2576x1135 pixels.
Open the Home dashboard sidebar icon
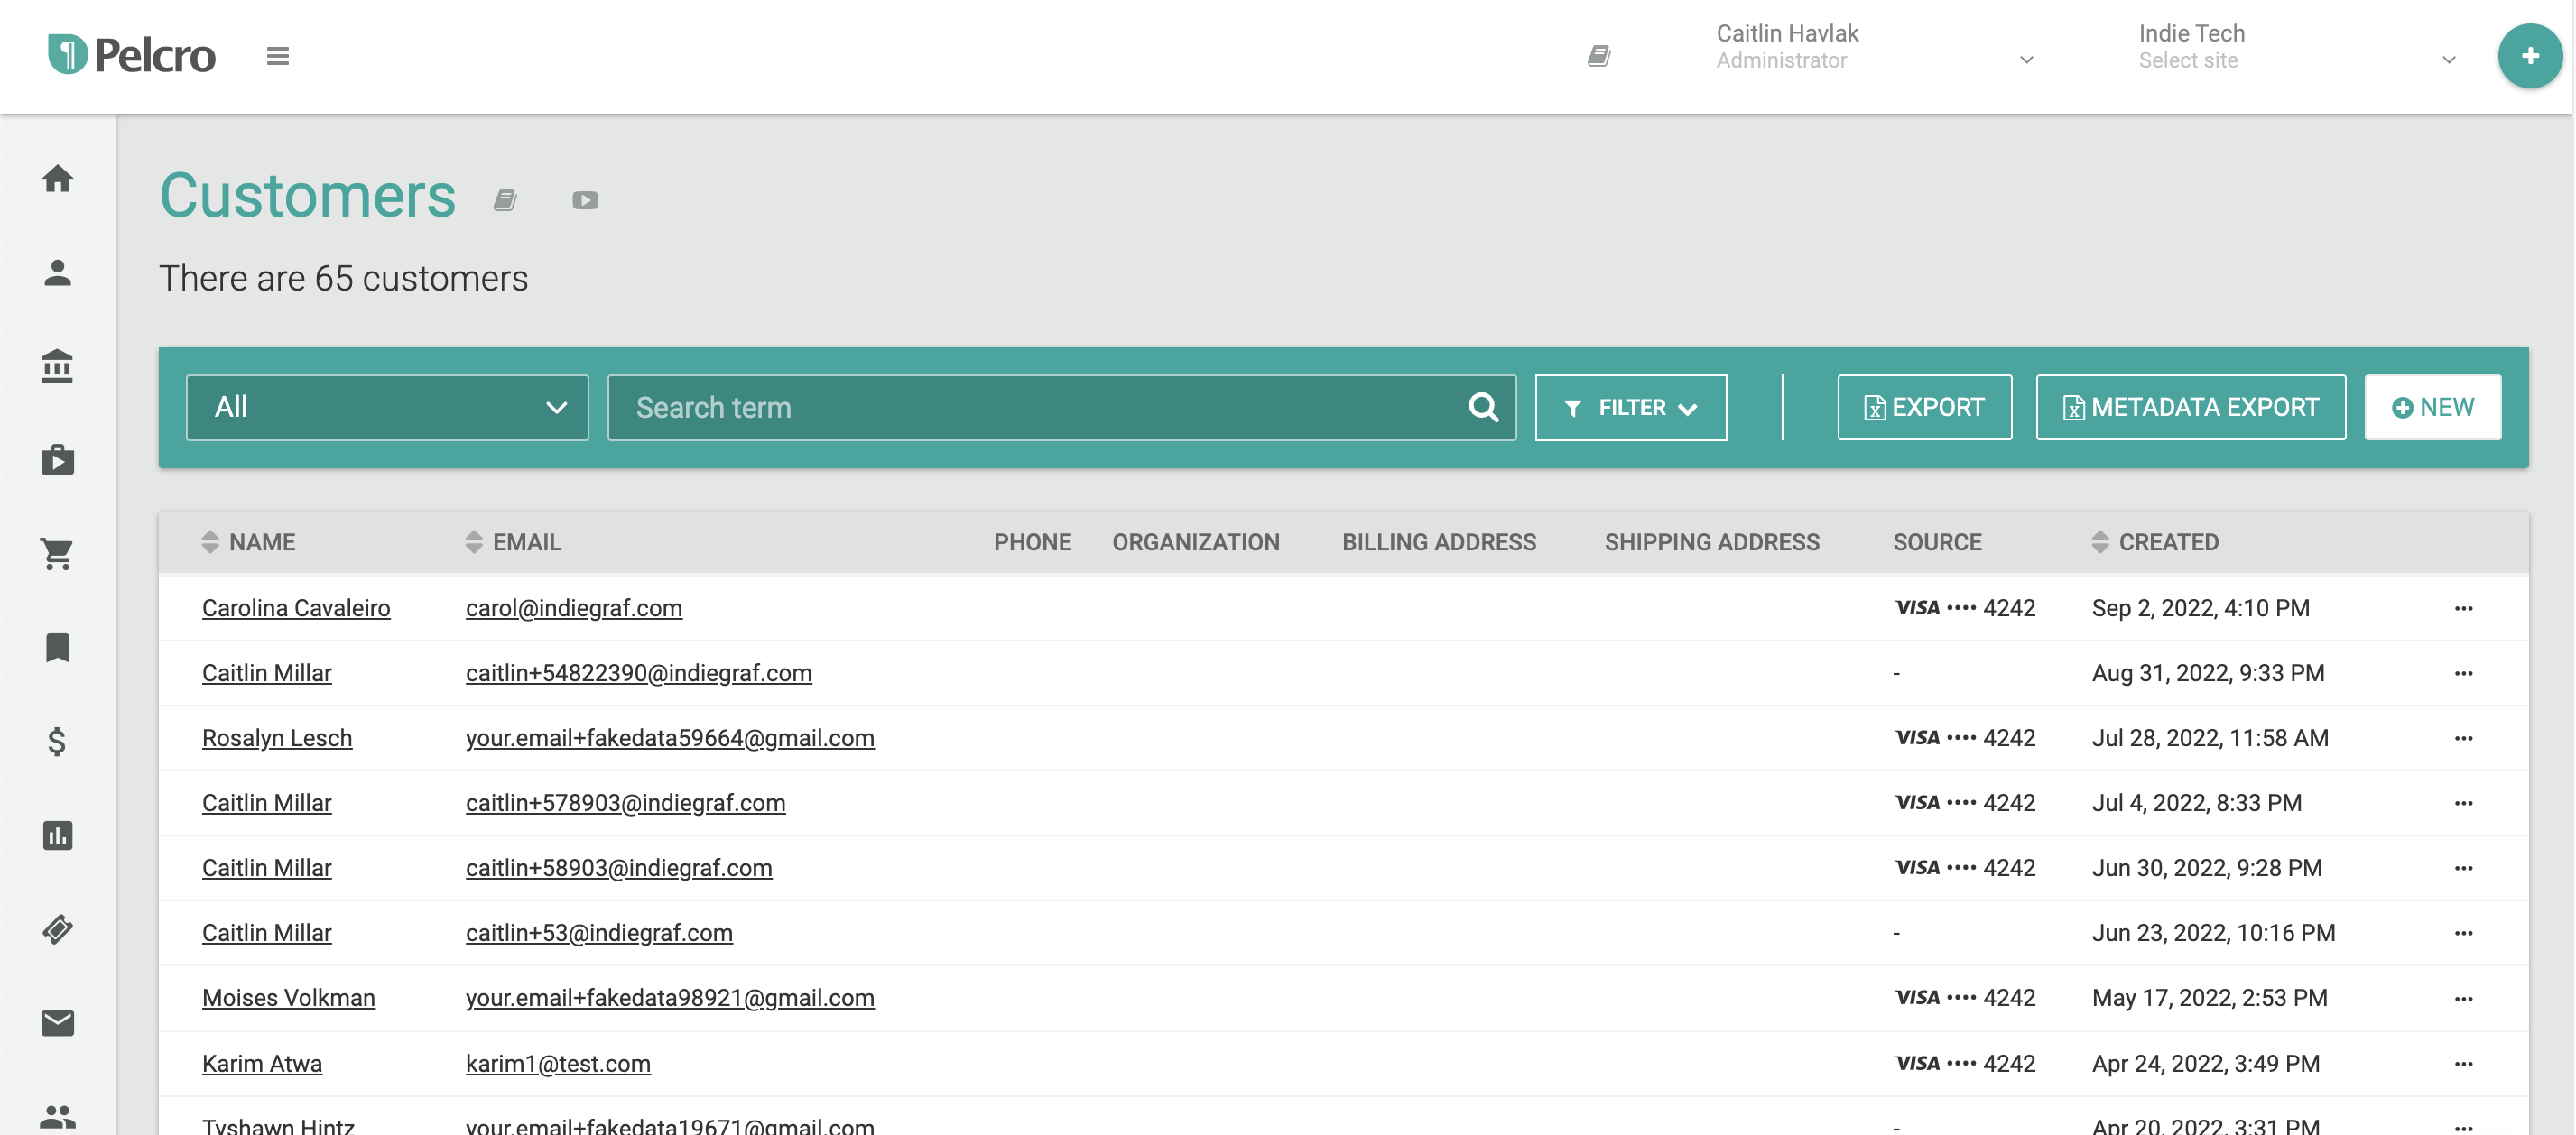click(x=57, y=179)
